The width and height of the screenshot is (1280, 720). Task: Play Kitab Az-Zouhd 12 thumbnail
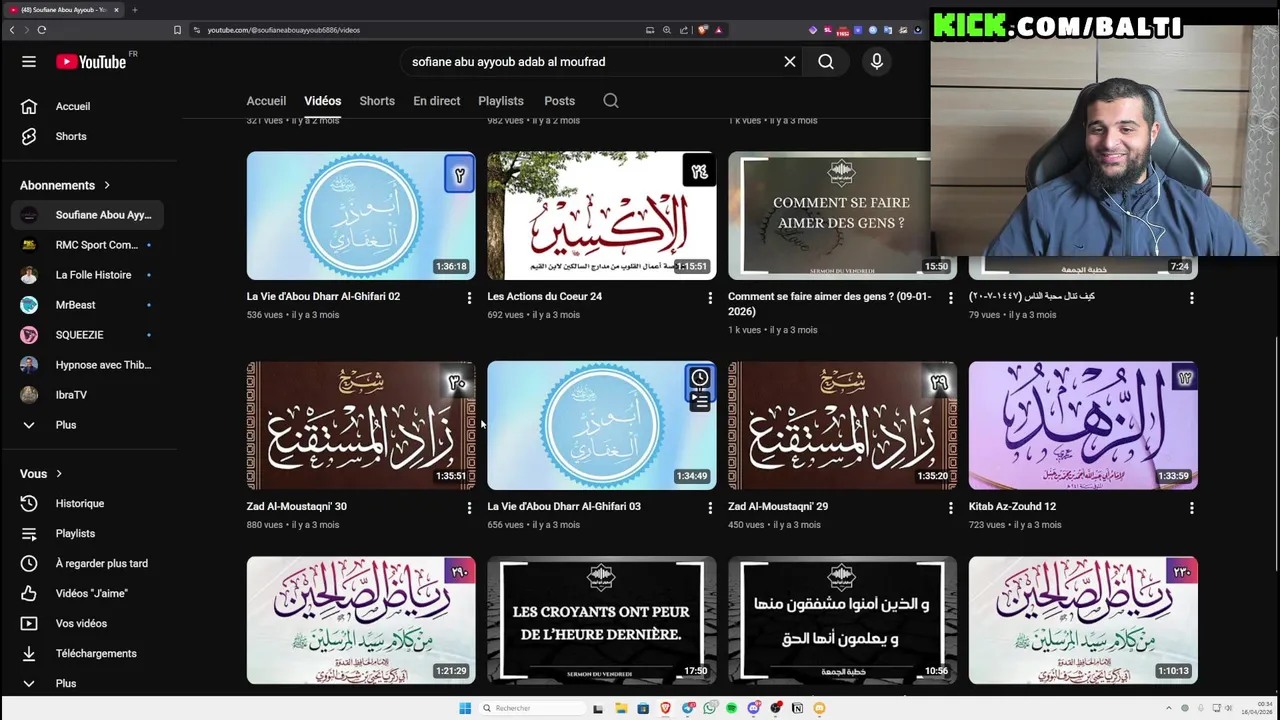[x=1083, y=425]
